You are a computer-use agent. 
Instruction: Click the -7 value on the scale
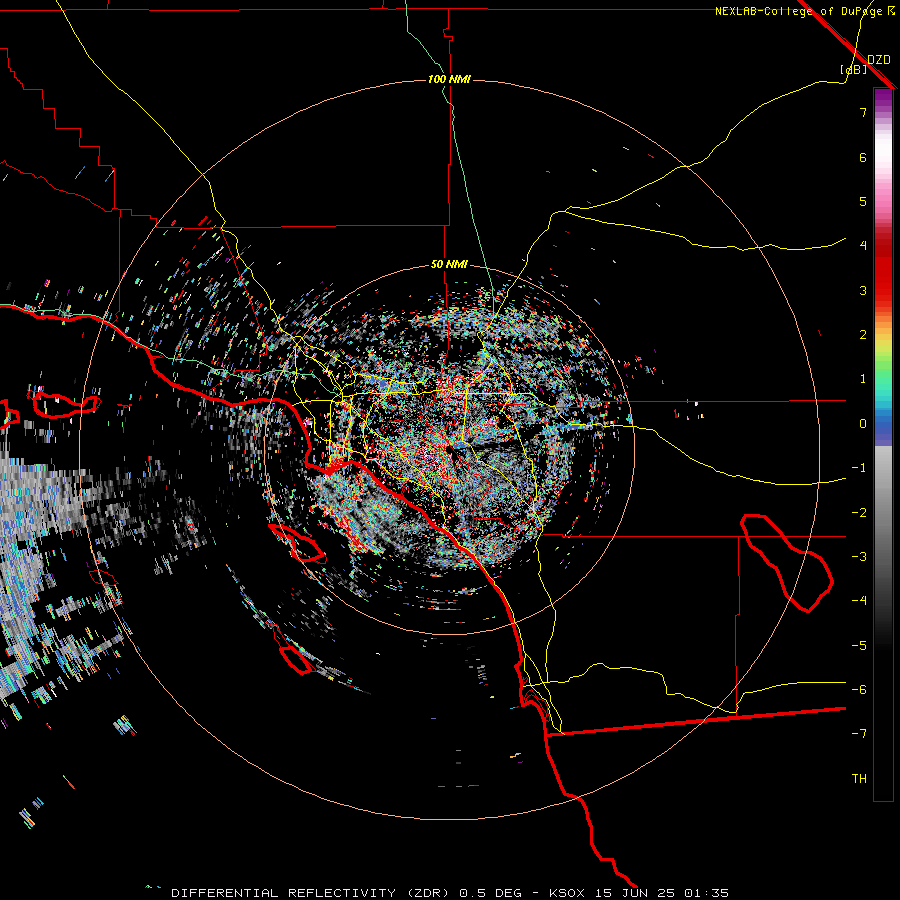(x=859, y=734)
